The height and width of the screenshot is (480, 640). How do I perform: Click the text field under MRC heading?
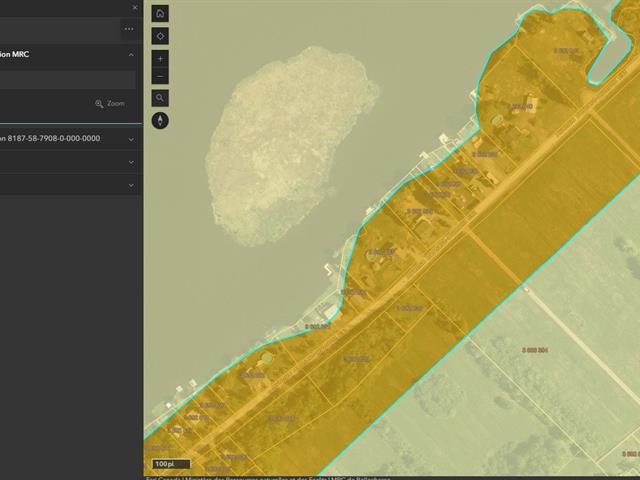click(66, 79)
